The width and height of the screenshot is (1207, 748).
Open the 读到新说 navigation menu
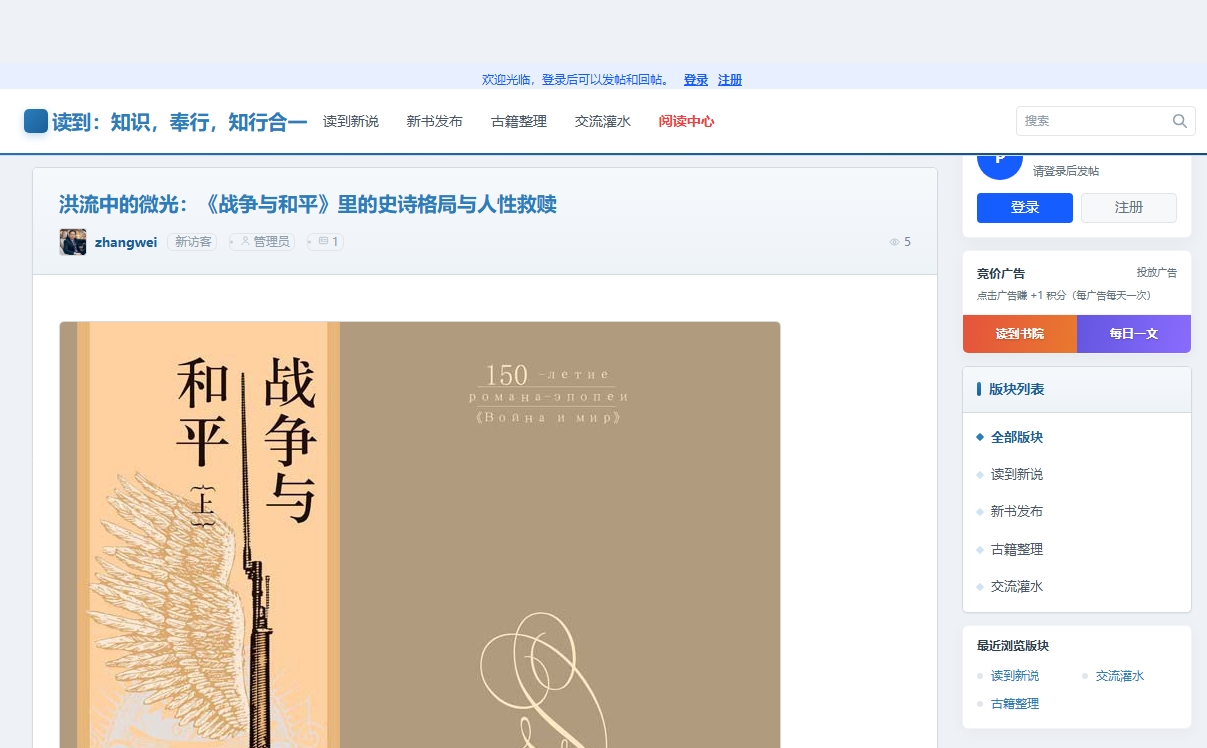coord(351,121)
